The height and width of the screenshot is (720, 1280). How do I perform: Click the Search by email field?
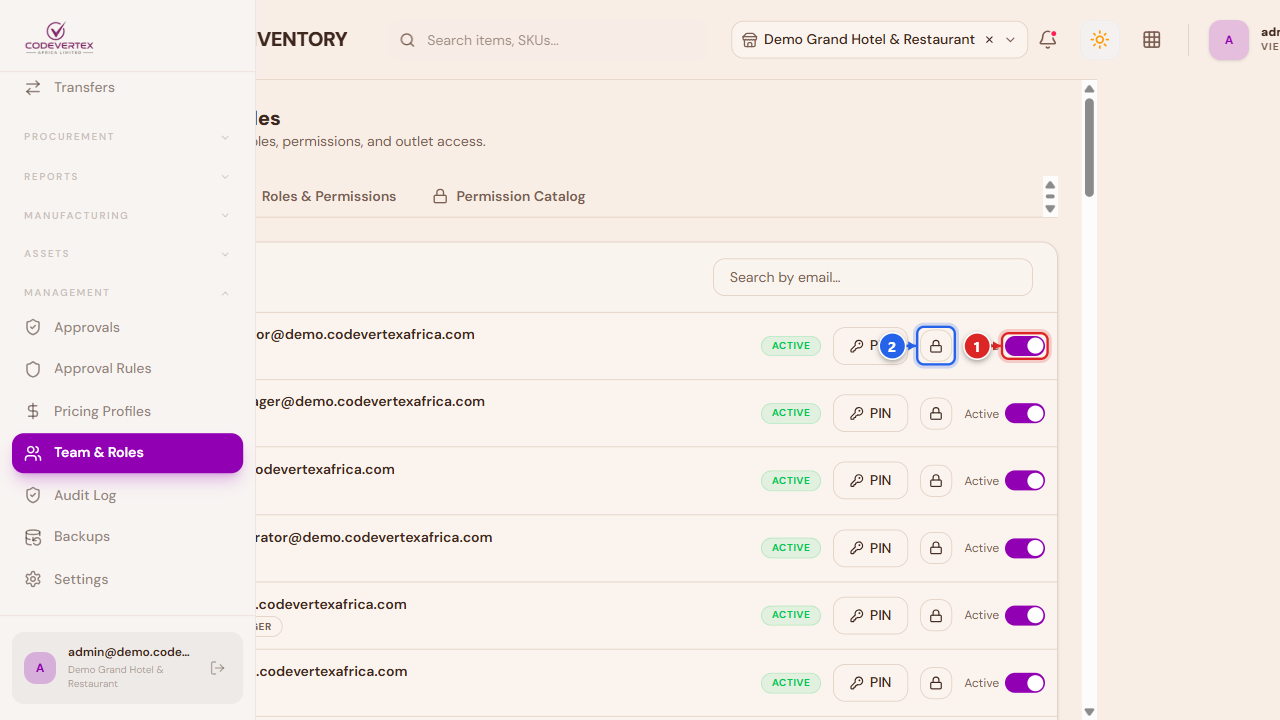click(x=873, y=277)
